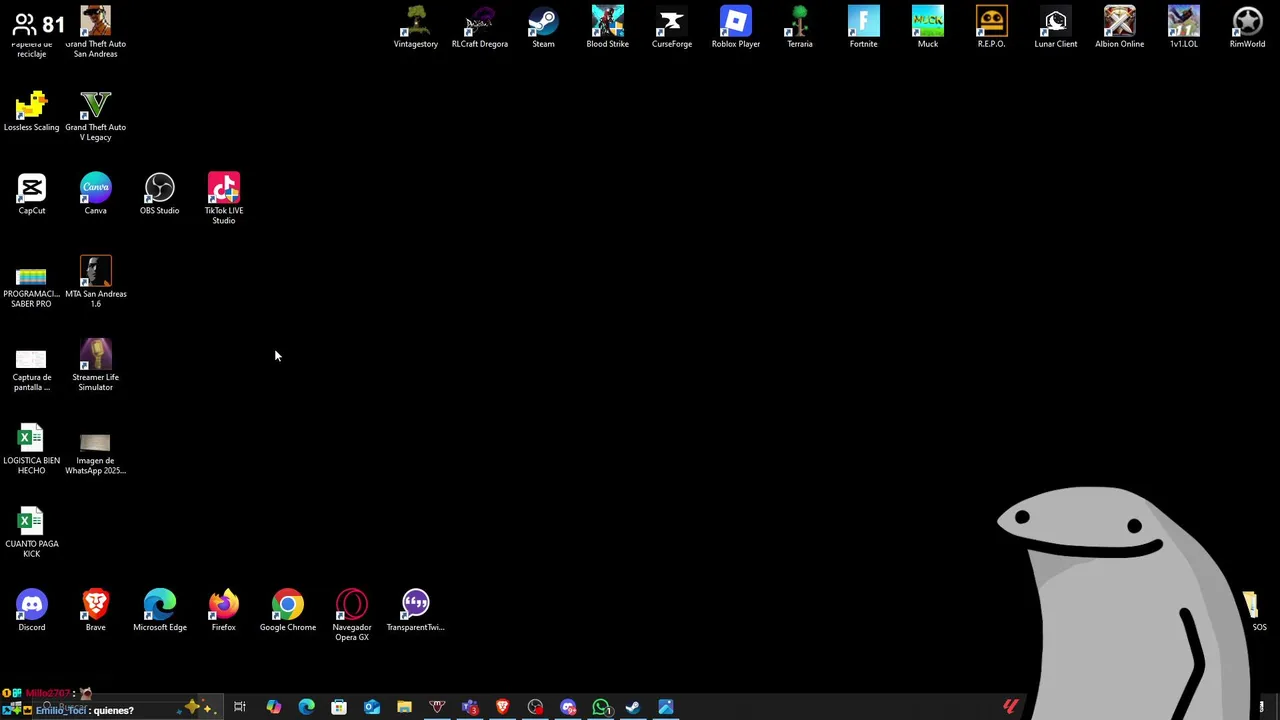Open Microsoft Teams from the taskbar
Image resolution: width=1280 pixels, height=720 pixels.
click(x=470, y=708)
